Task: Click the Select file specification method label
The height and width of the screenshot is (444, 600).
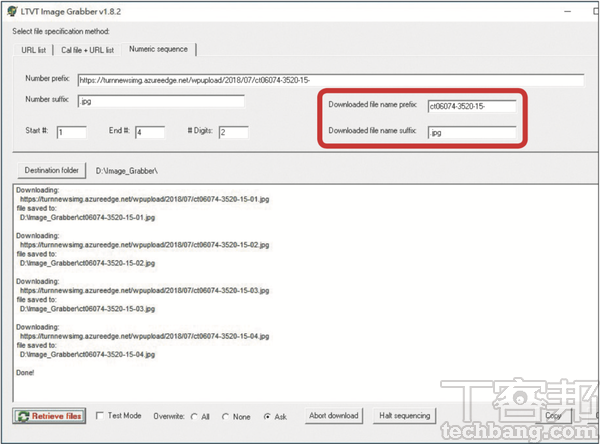Action: 61,31
